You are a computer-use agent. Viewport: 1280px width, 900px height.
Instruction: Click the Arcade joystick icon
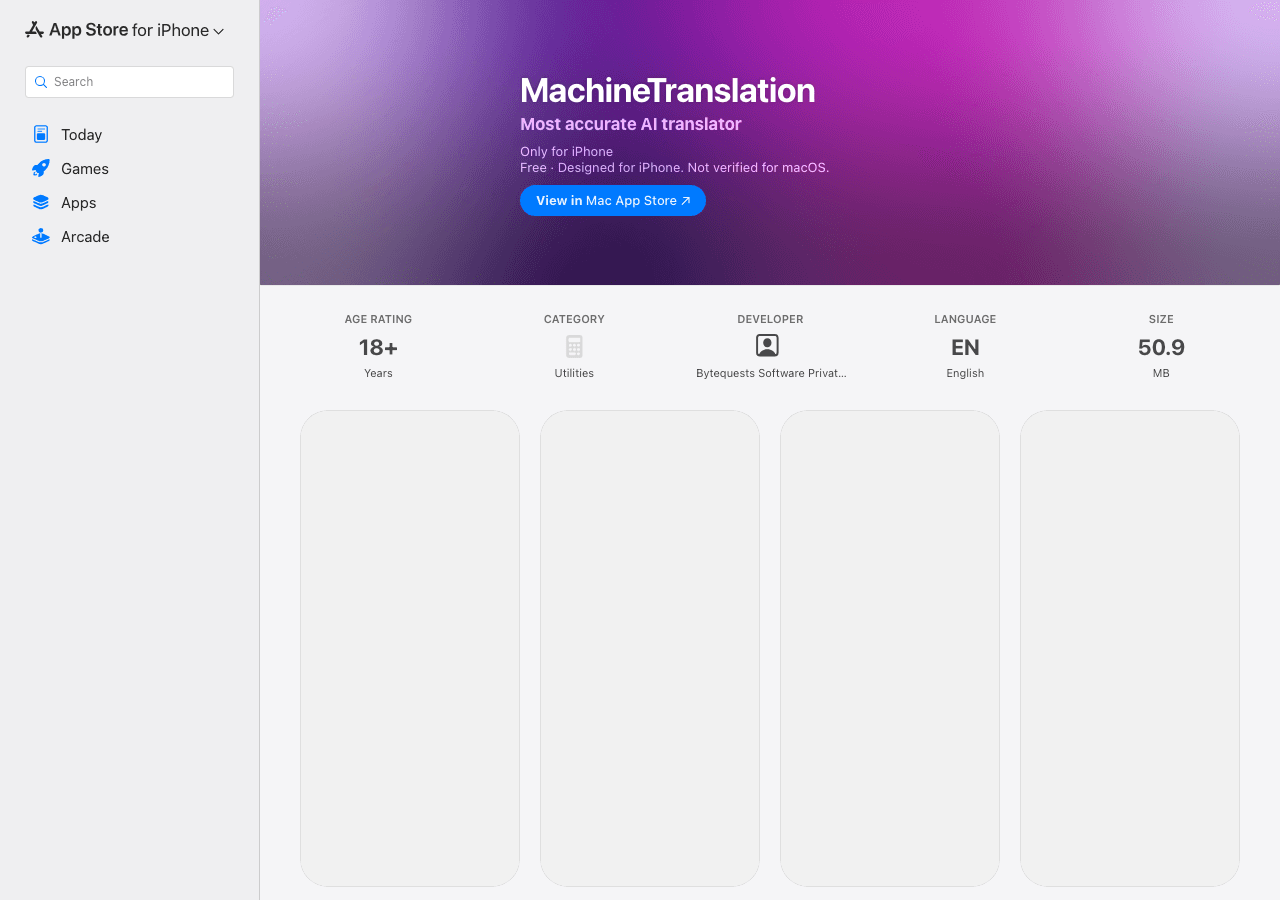41,237
